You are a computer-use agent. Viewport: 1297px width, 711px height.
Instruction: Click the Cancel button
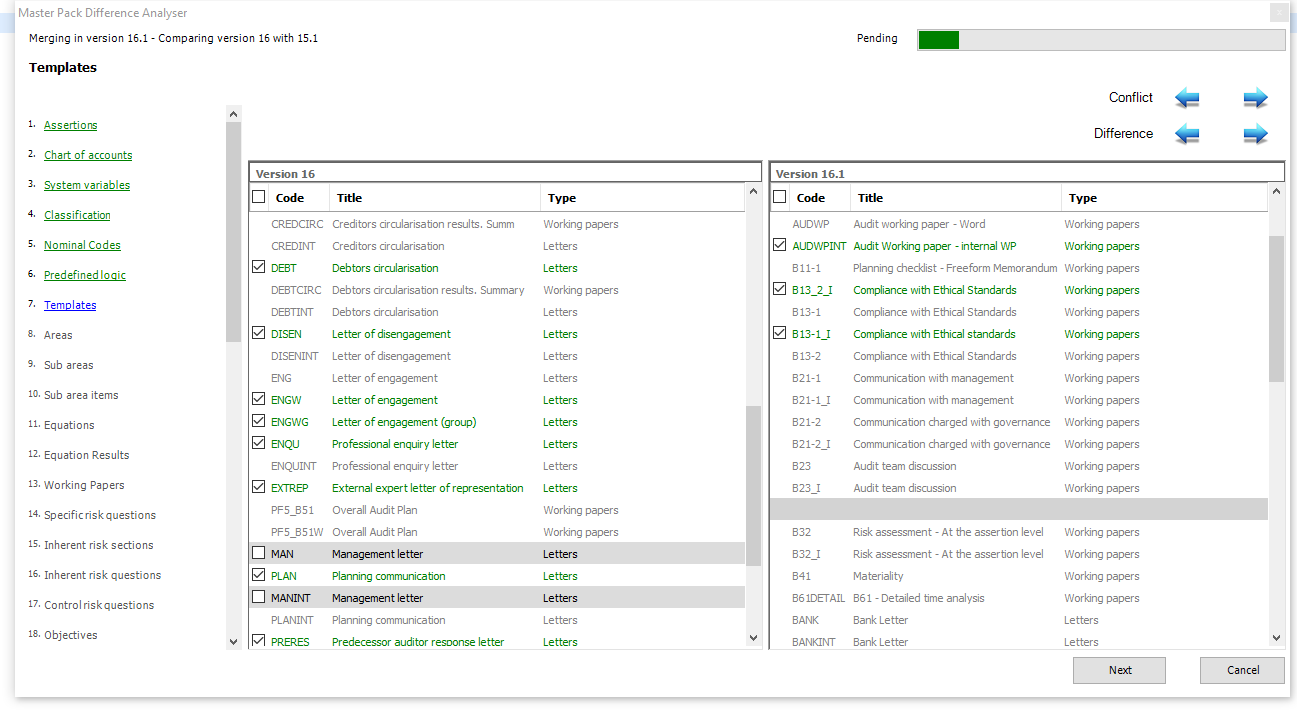pos(1242,670)
